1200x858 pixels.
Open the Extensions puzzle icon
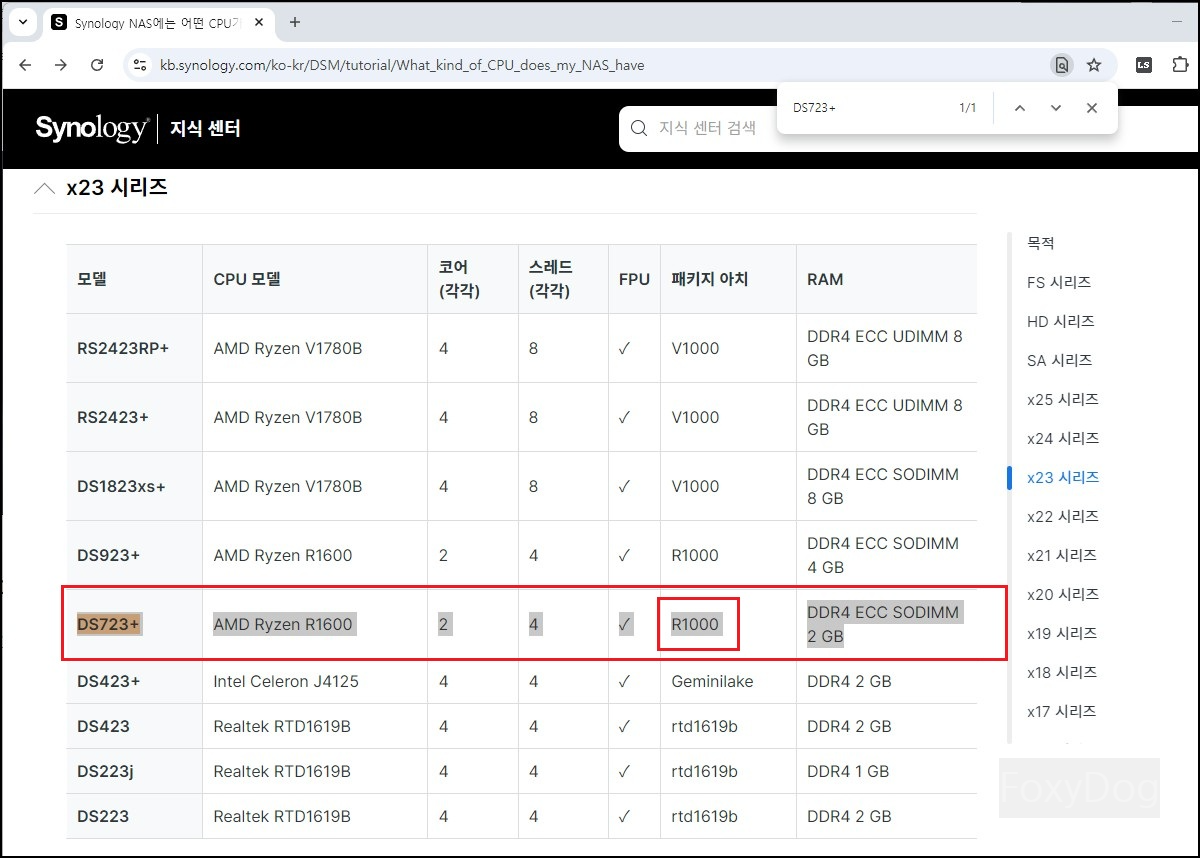tap(1180, 65)
